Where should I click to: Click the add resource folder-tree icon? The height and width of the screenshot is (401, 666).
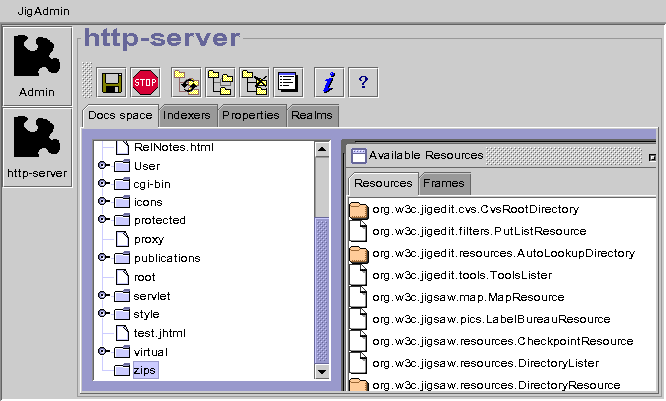tap(220, 81)
